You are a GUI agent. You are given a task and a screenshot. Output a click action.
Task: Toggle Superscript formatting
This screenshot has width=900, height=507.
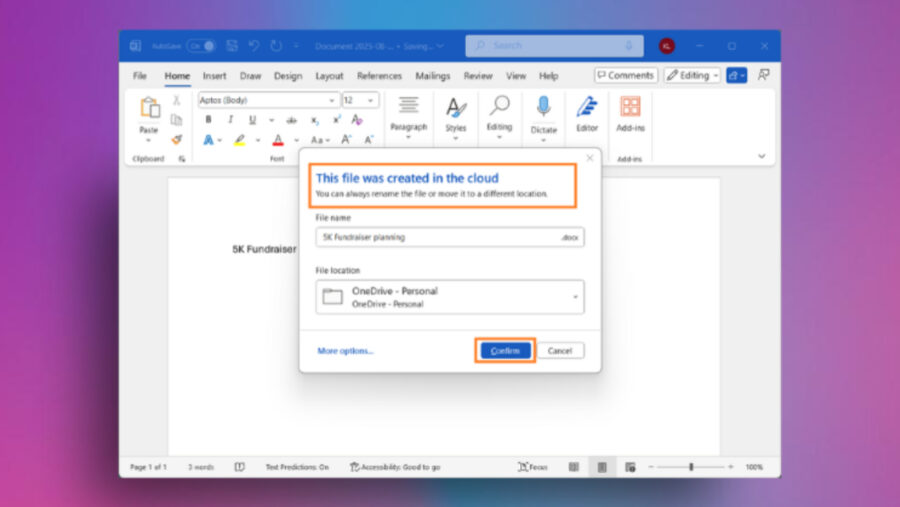click(x=336, y=119)
